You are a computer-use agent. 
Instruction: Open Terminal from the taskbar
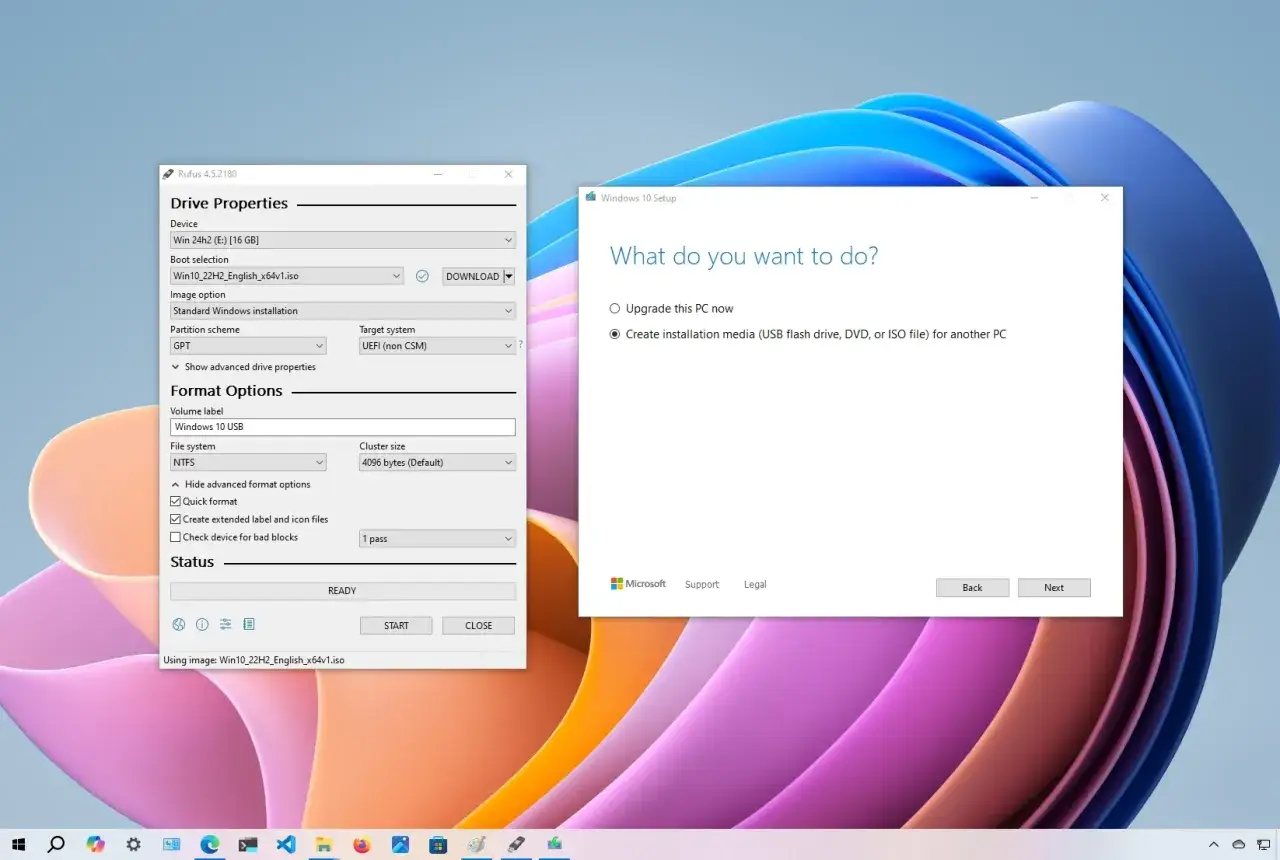click(248, 844)
